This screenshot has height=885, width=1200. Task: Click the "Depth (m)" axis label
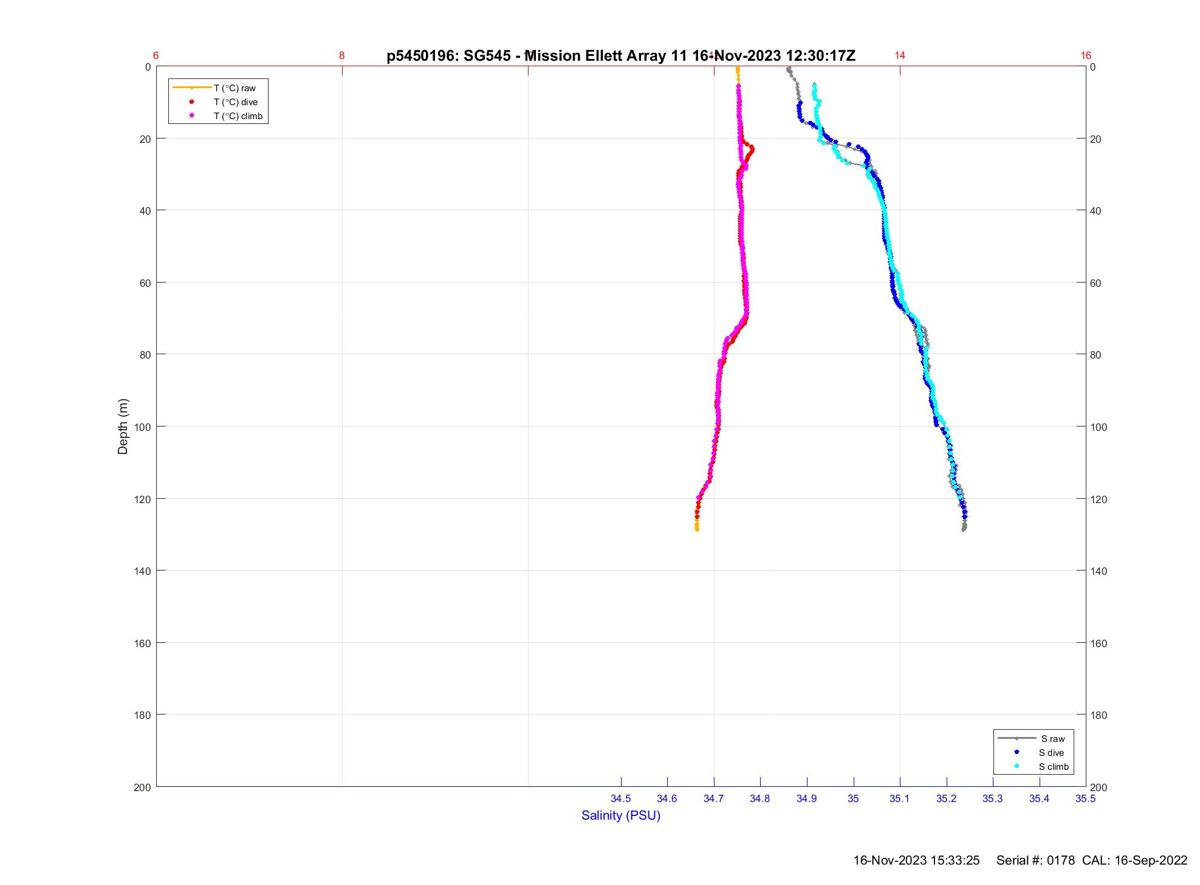point(124,426)
